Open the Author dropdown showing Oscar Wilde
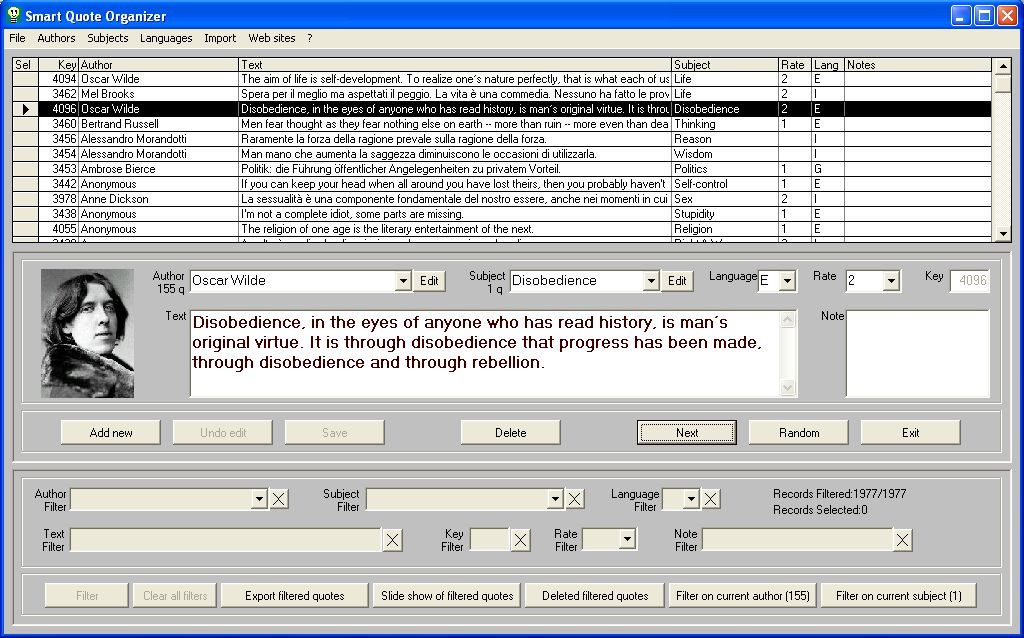 tap(403, 281)
